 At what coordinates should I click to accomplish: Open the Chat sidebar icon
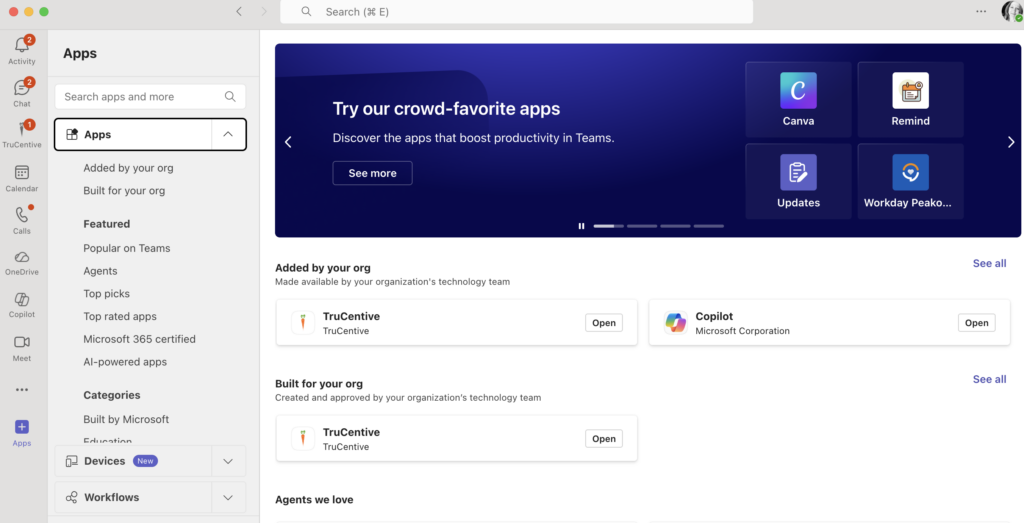pyautogui.click(x=21, y=90)
